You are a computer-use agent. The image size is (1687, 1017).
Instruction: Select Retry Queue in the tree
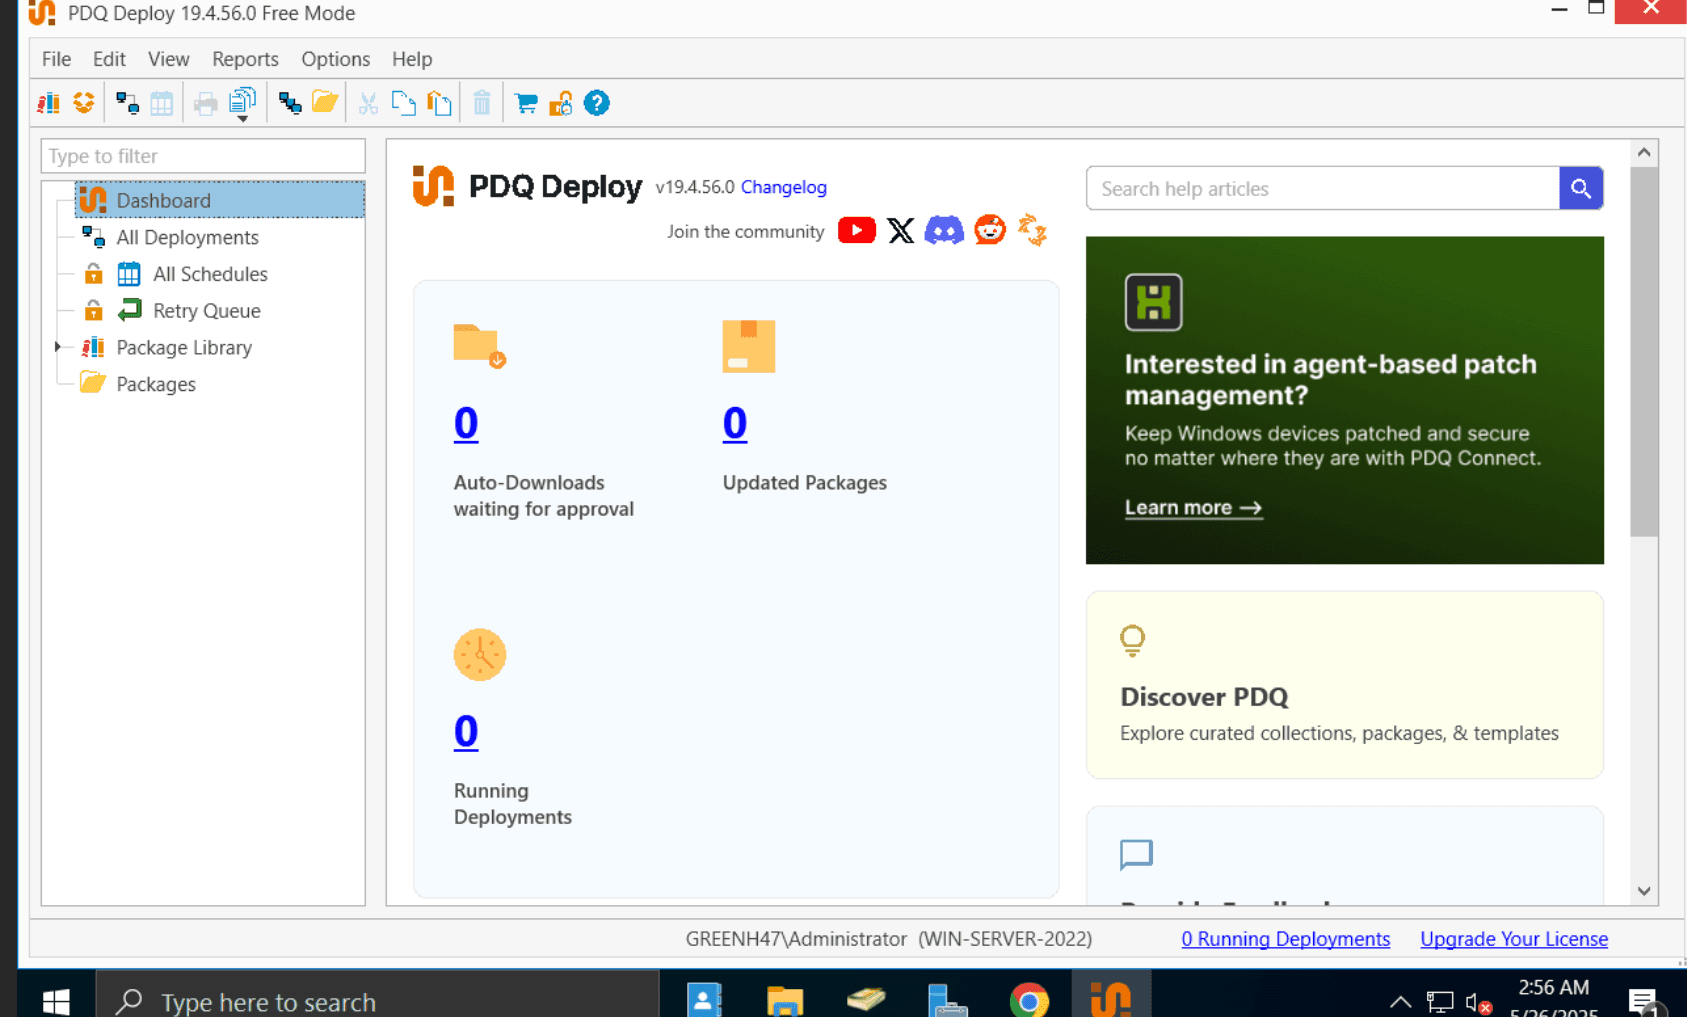click(206, 311)
